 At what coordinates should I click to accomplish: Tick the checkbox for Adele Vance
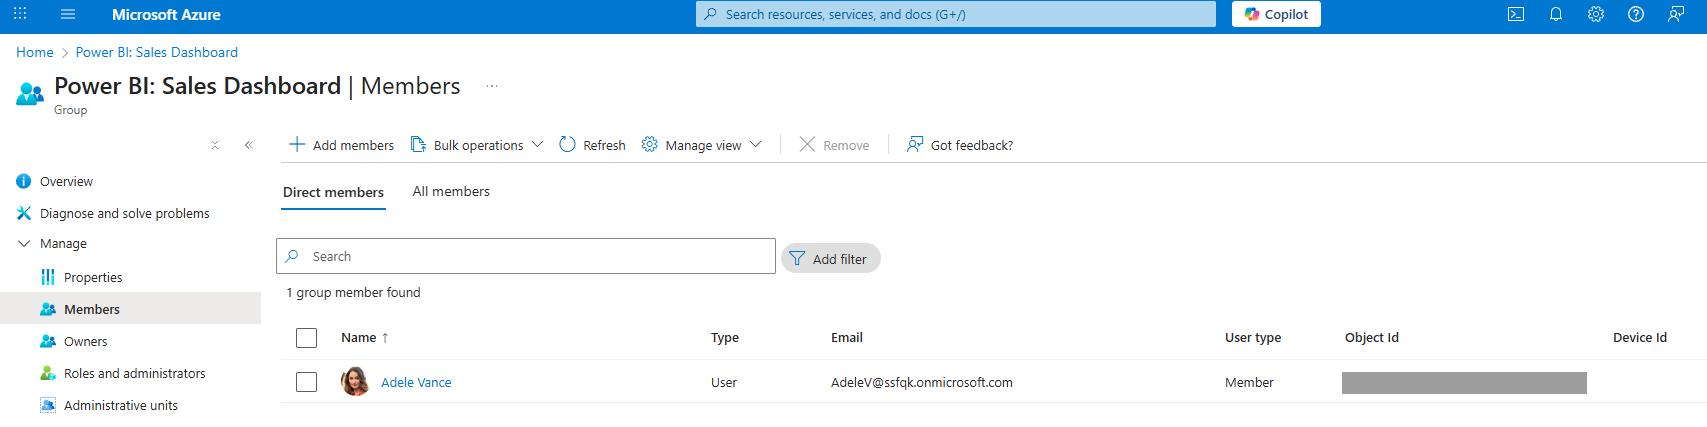coord(307,382)
